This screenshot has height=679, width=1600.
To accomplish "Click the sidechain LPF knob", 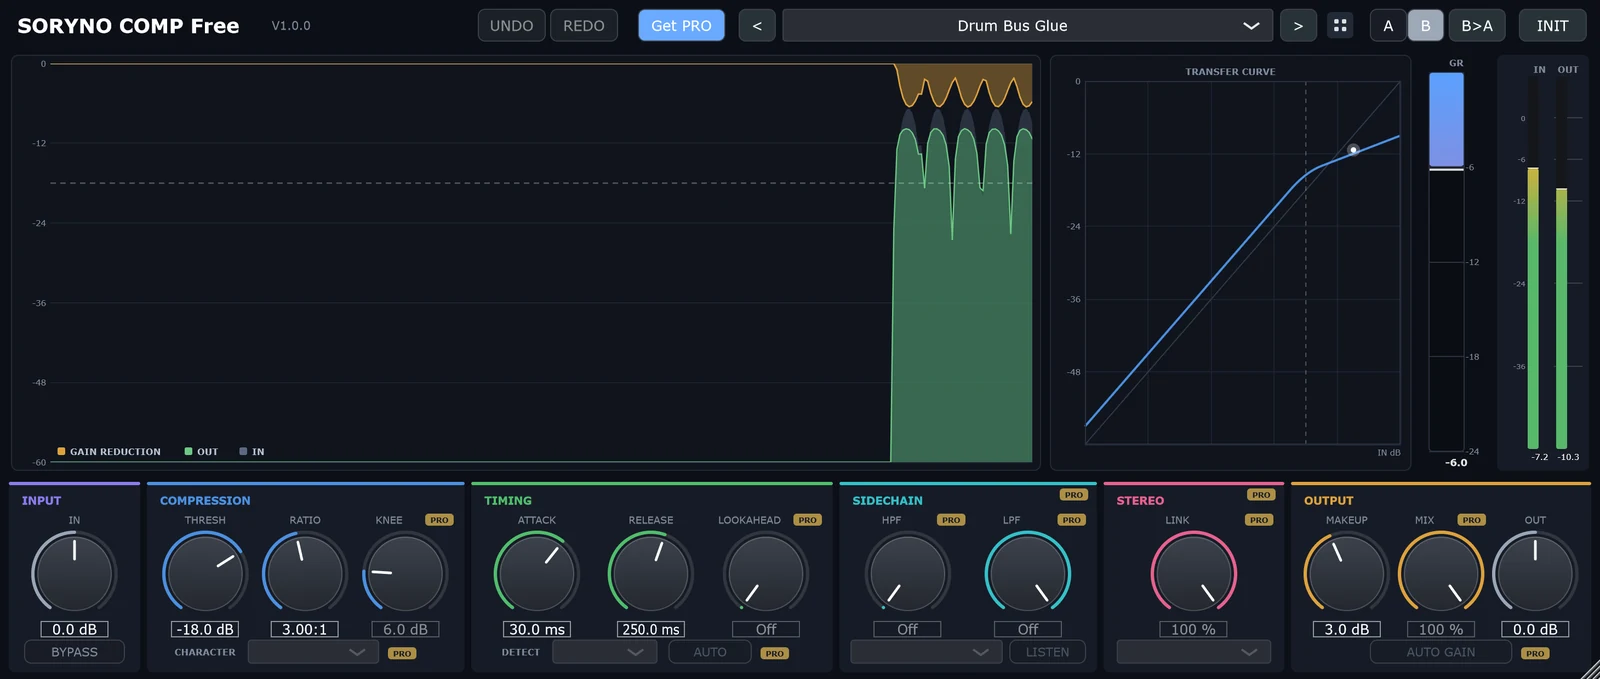I will (1028, 572).
